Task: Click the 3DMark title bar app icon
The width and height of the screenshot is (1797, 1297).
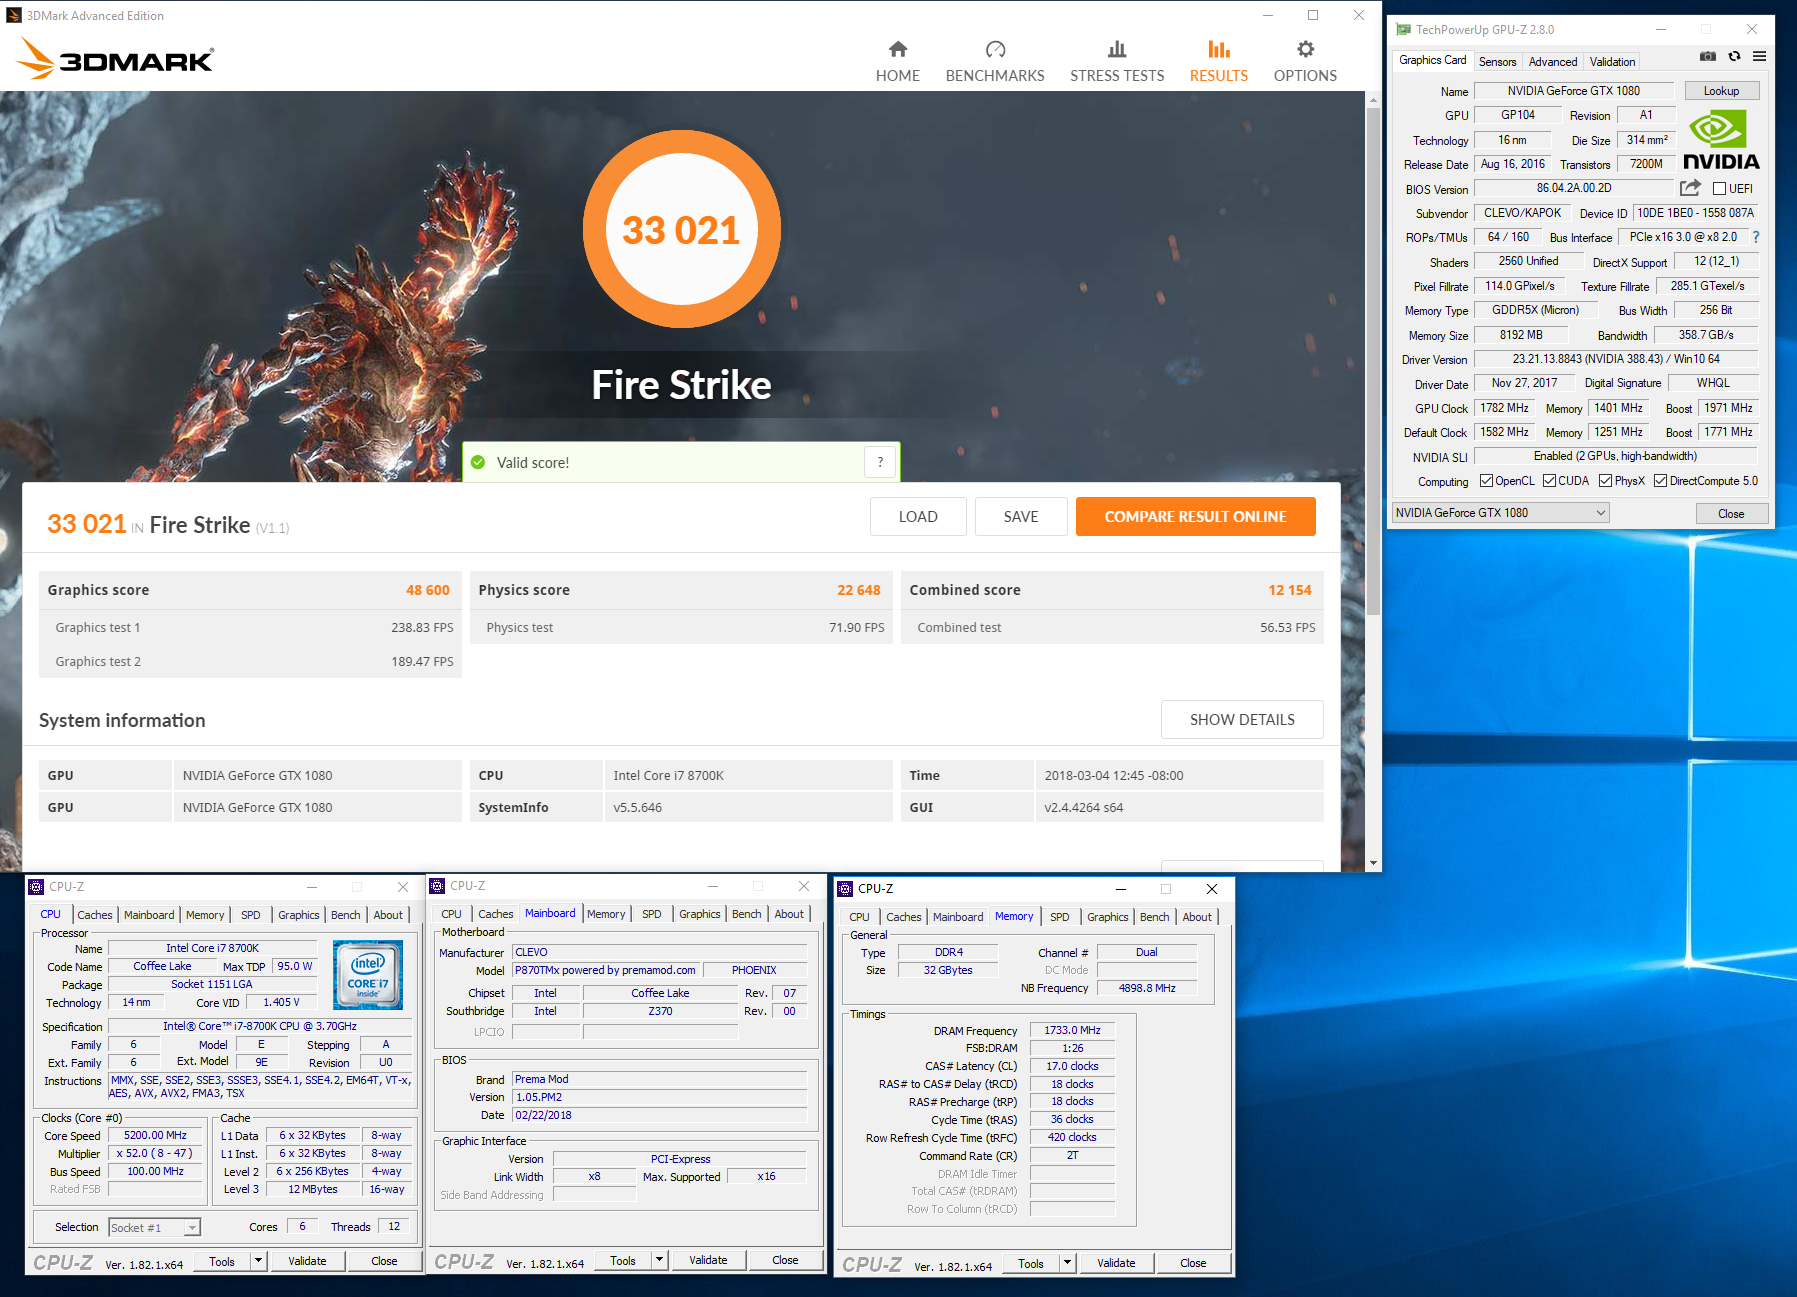Action: pos(14,15)
